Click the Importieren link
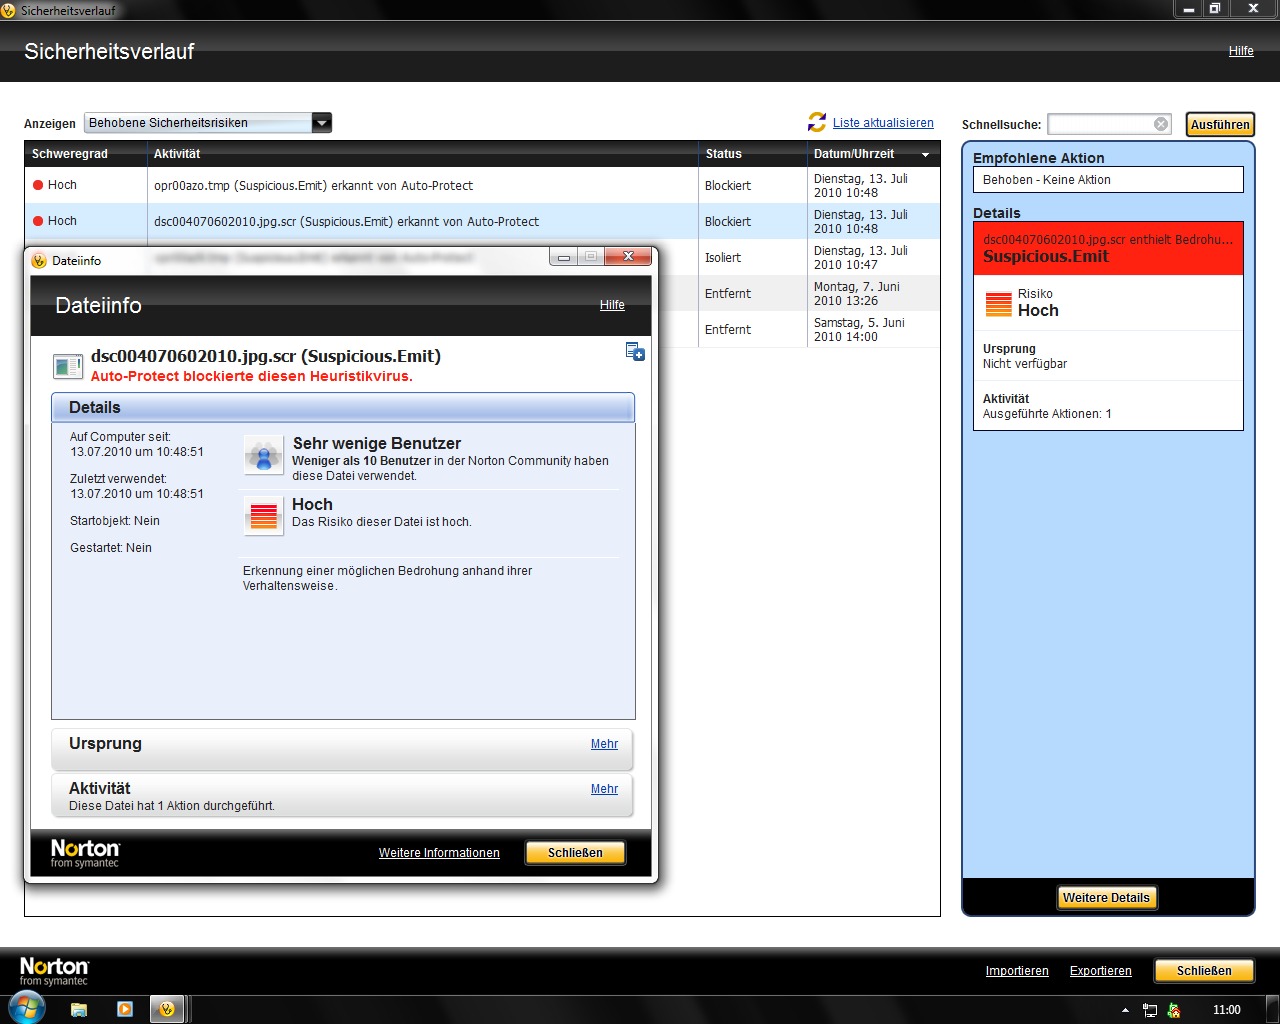The width and height of the screenshot is (1280, 1024). point(1017,971)
